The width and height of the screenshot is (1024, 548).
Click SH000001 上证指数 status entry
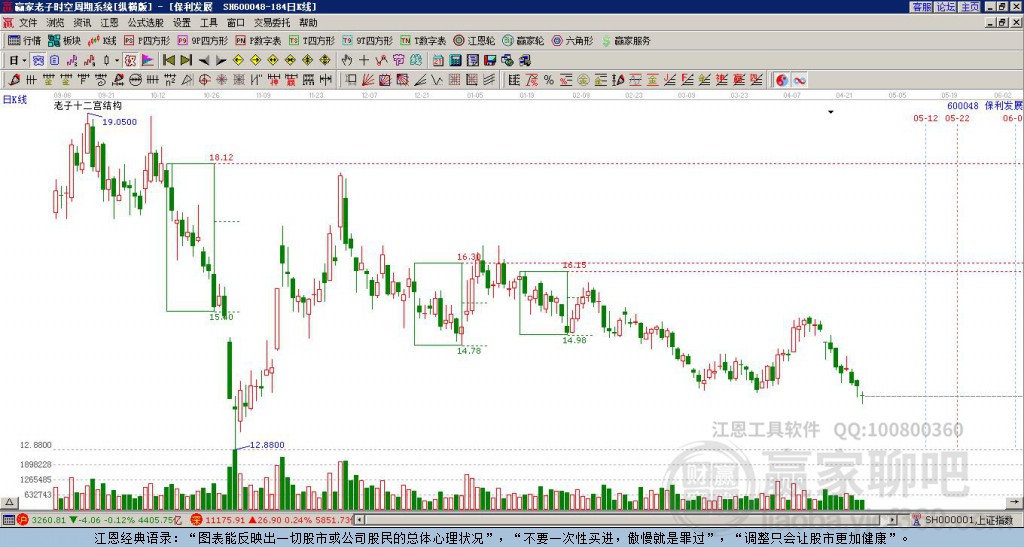point(967,520)
